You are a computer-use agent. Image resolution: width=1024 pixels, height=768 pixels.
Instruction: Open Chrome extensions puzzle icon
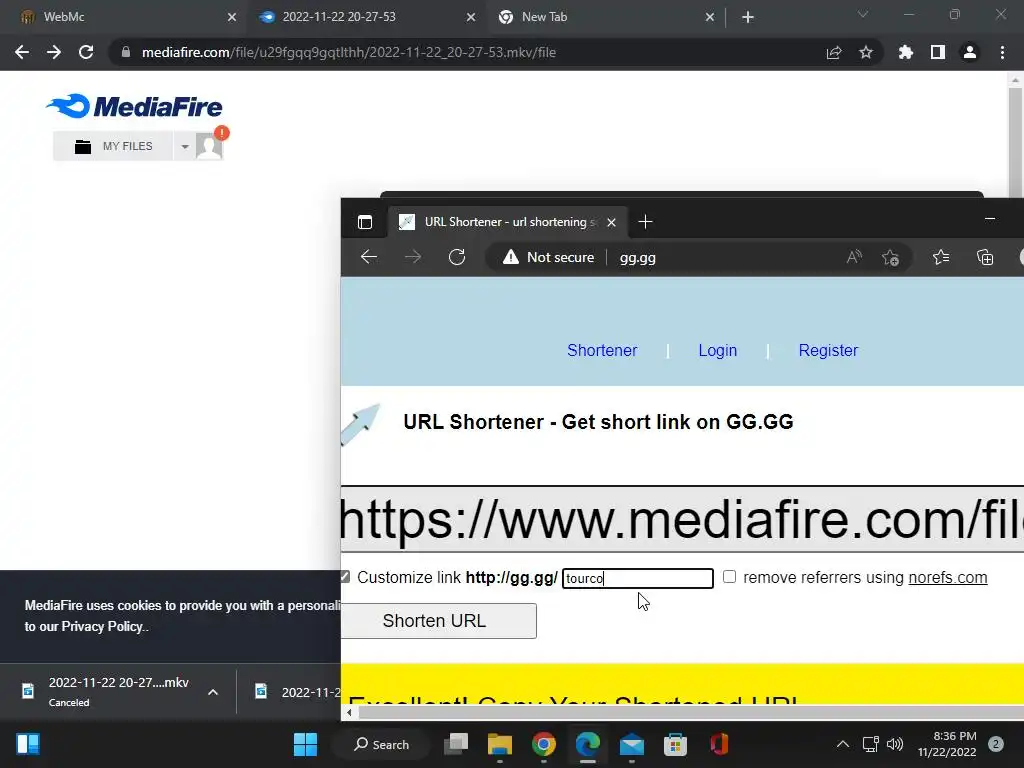[906, 52]
